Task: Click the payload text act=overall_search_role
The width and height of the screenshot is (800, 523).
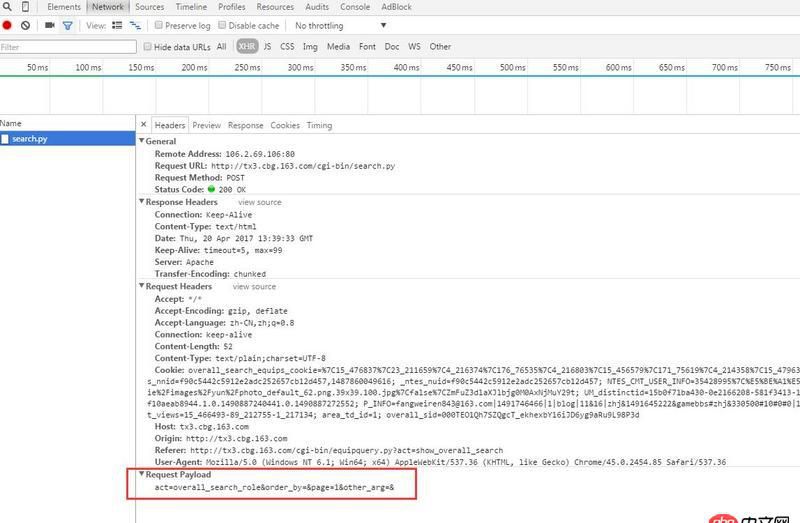Action: (208, 487)
